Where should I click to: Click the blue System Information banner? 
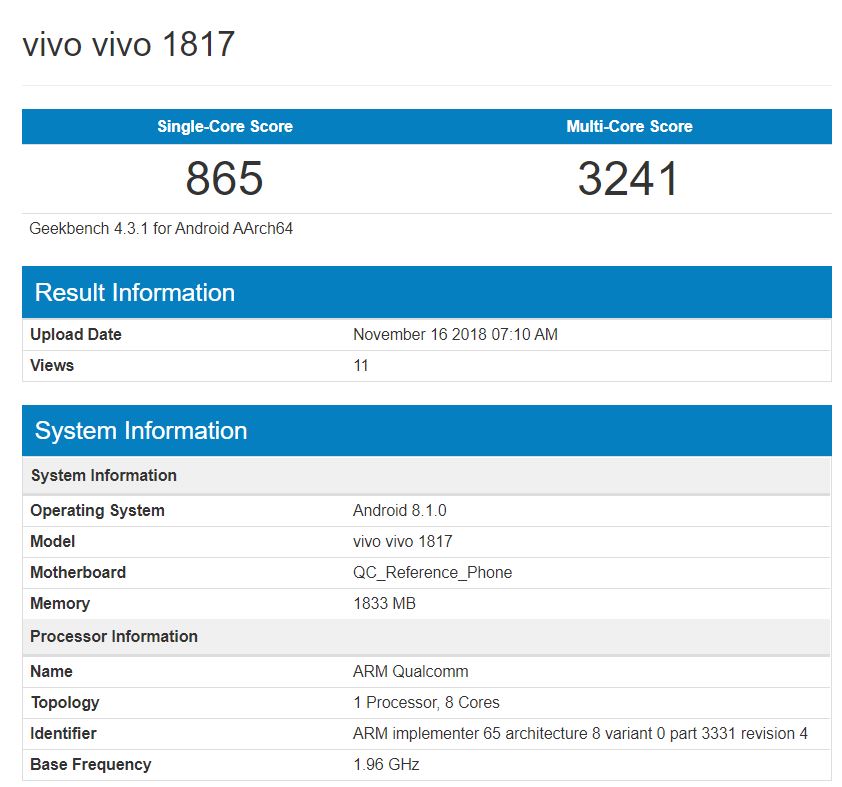[427, 431]
